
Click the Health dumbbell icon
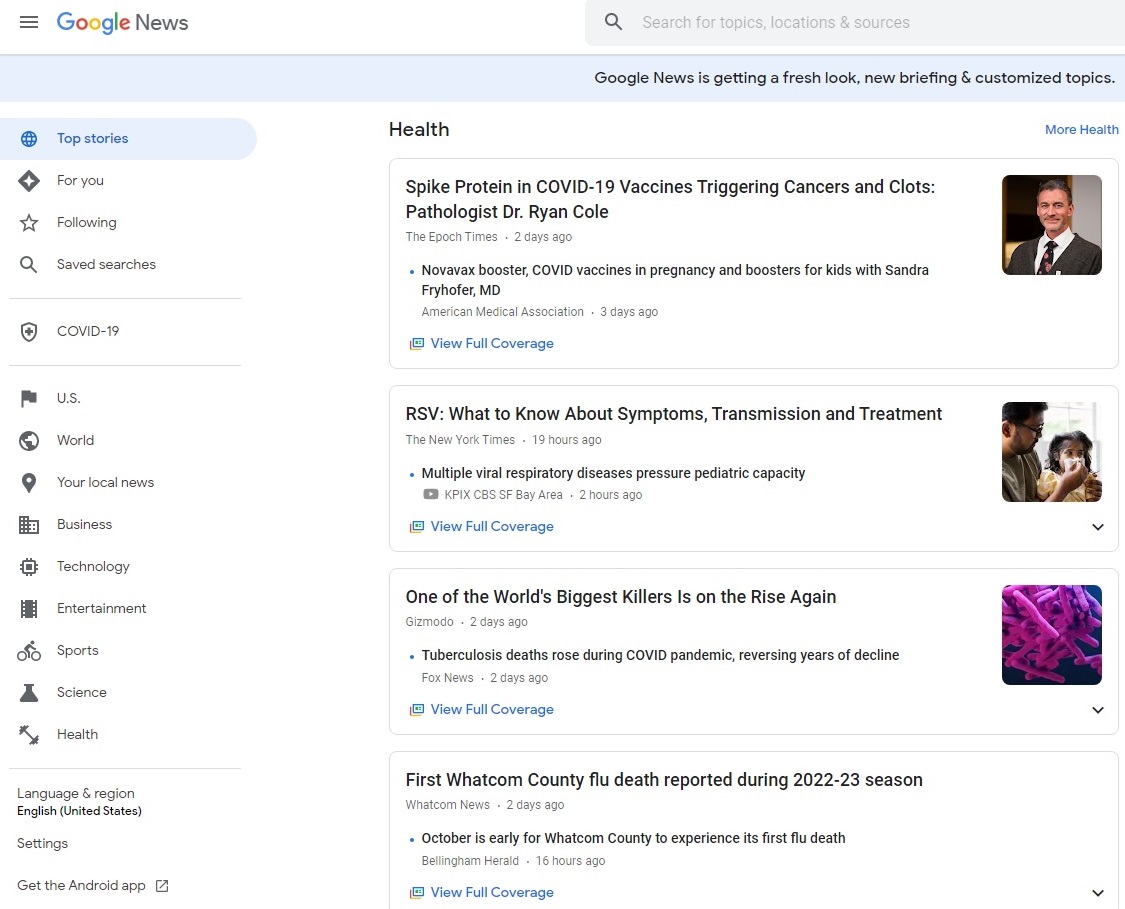pyautogui.click(x=29, y=735)
